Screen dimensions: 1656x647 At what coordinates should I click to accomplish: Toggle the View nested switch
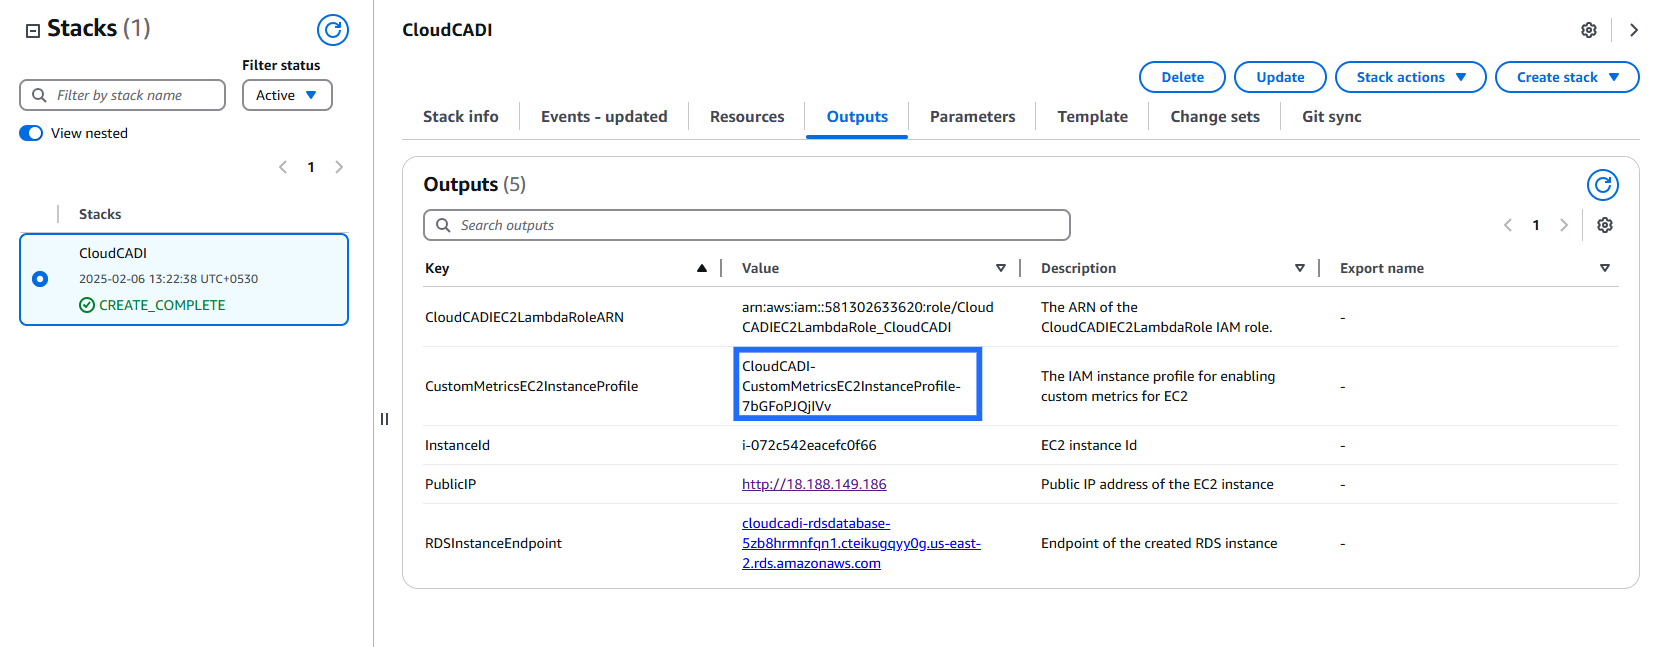point(32,133)
